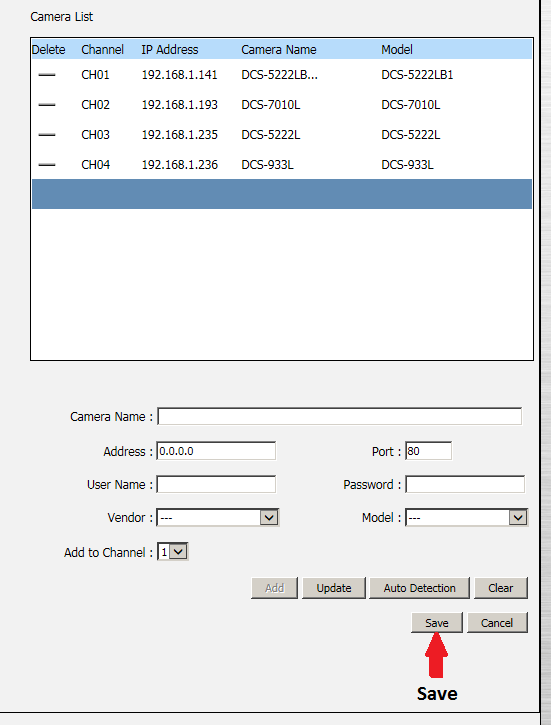The height and width of the screenshot is (725, 551).
Task: Click the Clear button
Action: click(x=501, y=588)
